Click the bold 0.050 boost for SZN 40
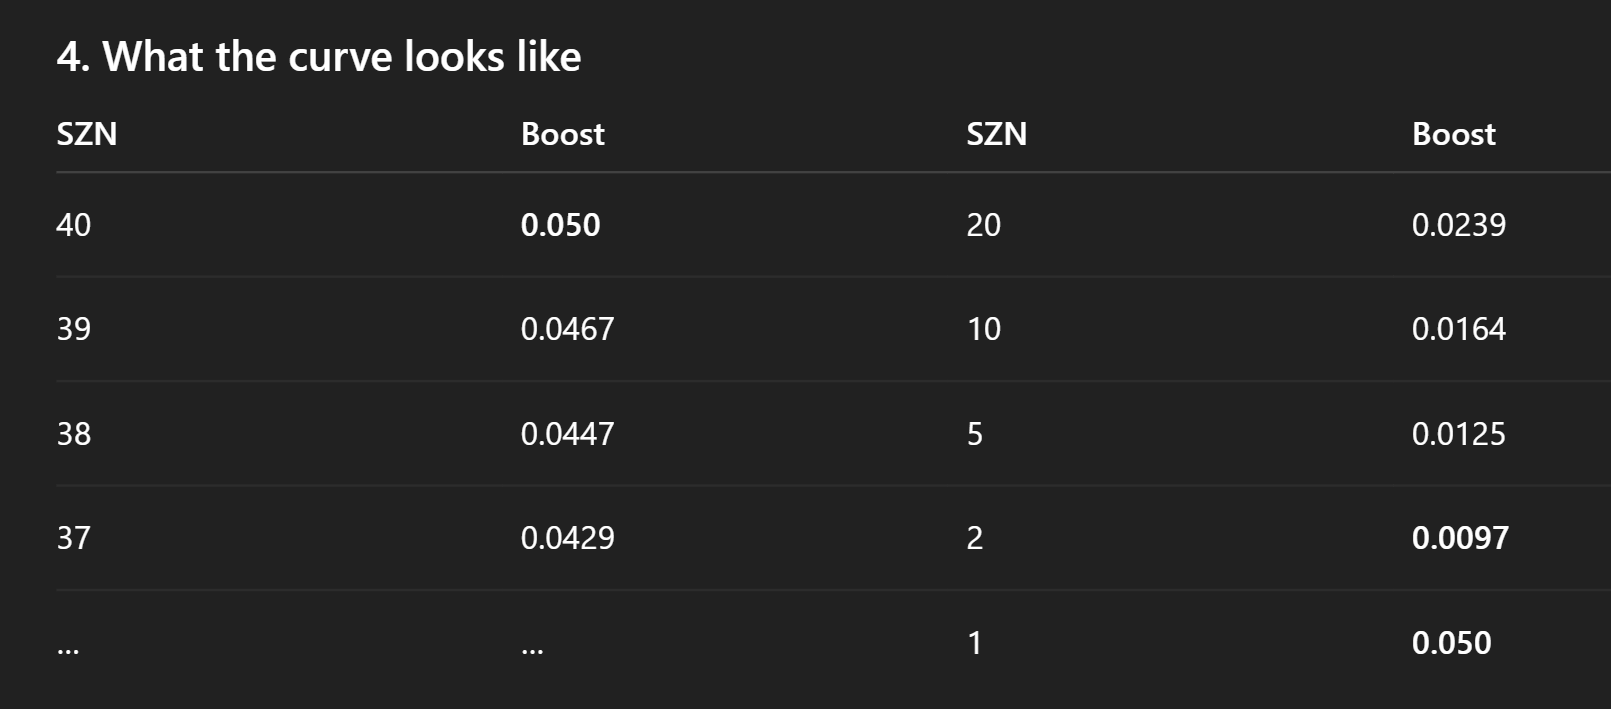This screenshot has width=1611, height=709. click(561, 225)
